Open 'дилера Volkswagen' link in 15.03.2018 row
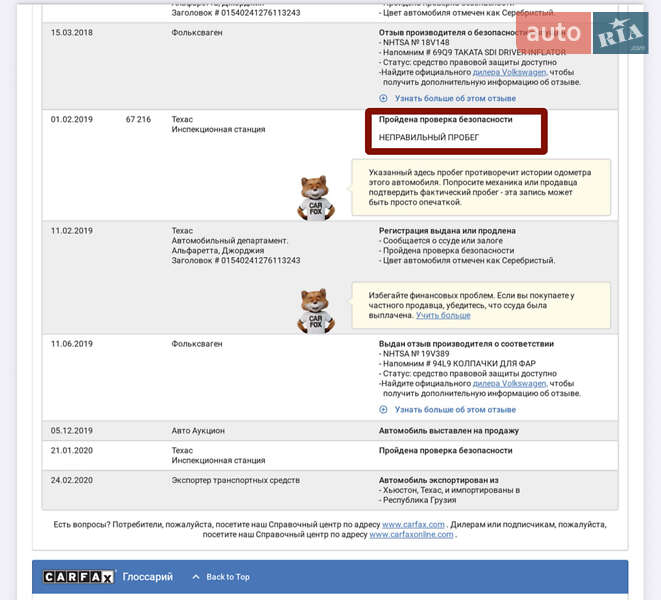Image resolution: width=661 pixels, height=600 pixels. (509, 72)
